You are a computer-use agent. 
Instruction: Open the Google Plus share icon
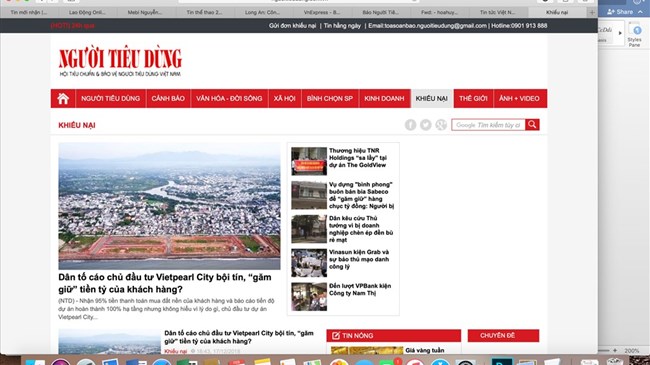click(x=441, y=125)
